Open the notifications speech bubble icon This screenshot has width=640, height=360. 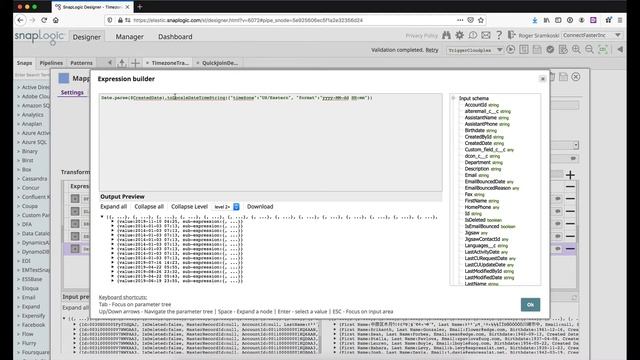point(473,36)
